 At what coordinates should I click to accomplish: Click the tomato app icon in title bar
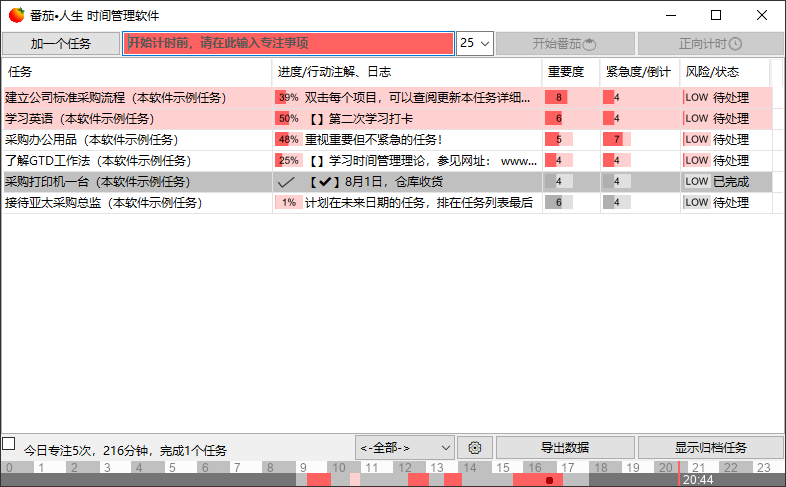point(15,15)
